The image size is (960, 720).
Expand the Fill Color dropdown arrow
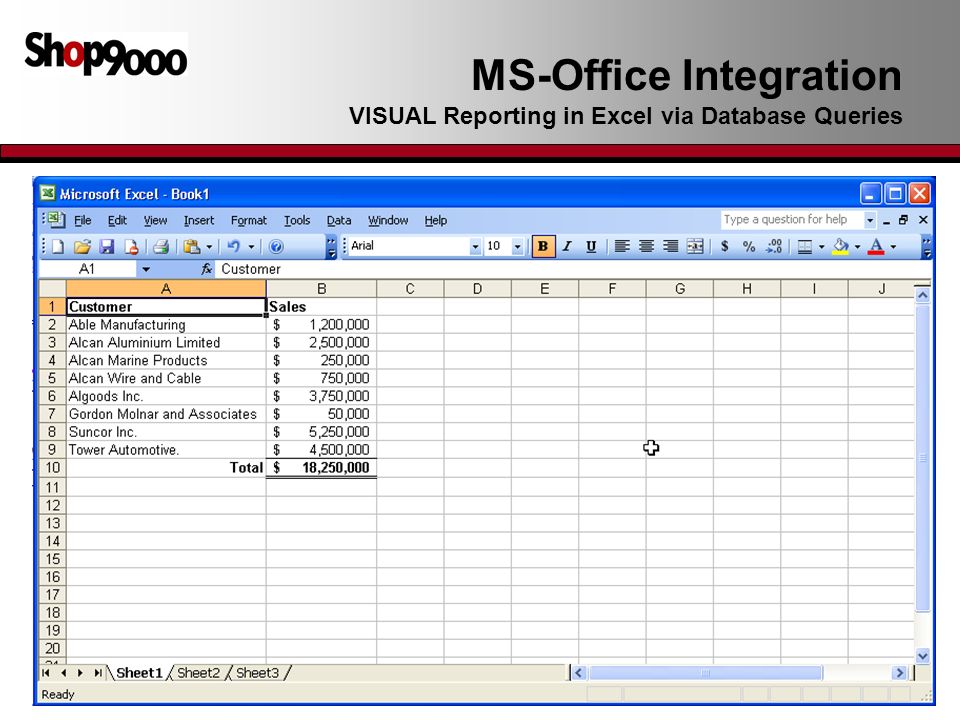tap(857, 247)
